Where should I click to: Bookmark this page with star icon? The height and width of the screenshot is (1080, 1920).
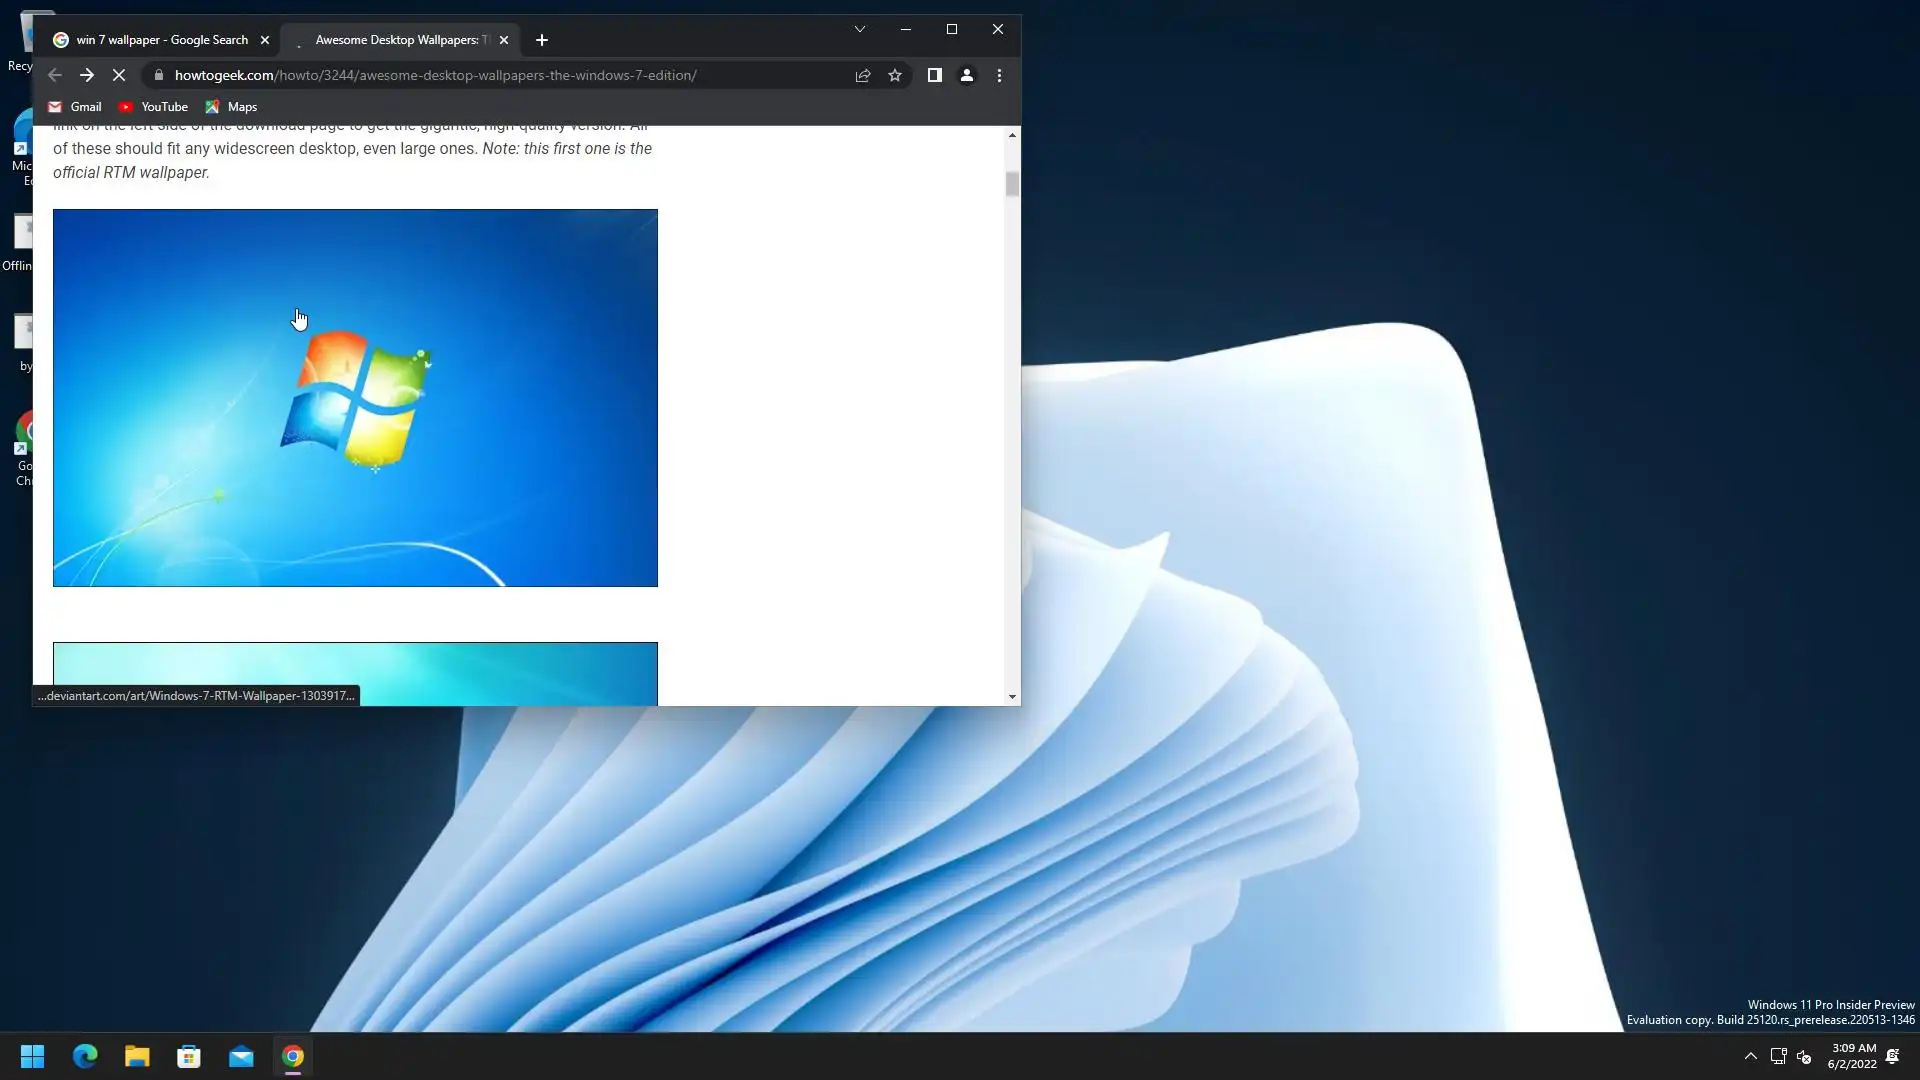pyautogui.click(x=895, y=75)
